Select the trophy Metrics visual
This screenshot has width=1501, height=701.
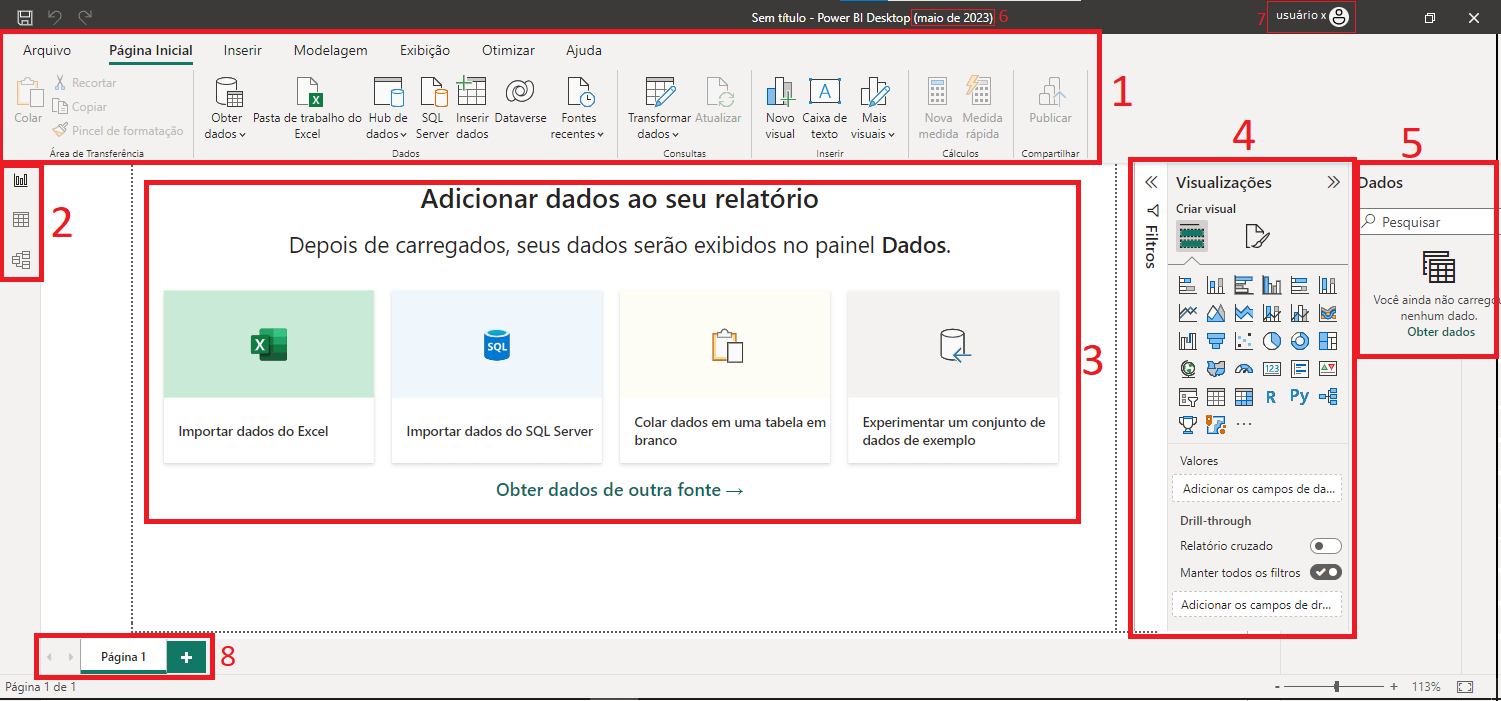1188,425
